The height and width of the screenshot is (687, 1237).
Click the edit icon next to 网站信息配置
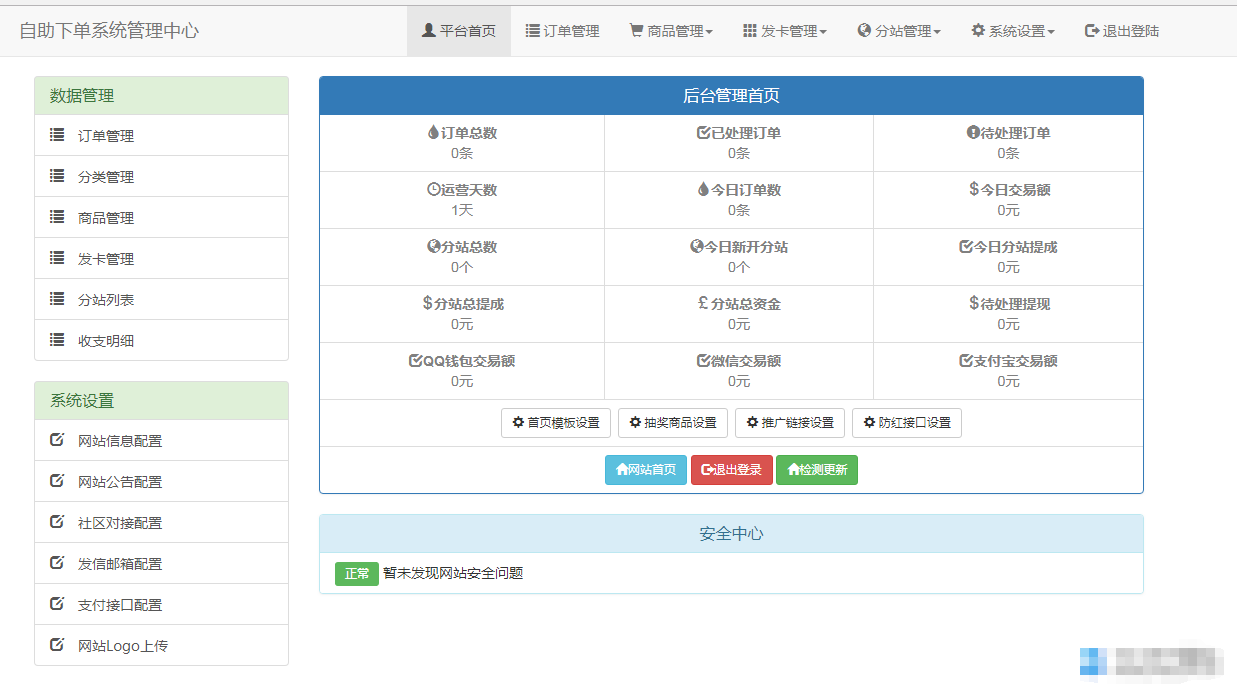point(57,440)
